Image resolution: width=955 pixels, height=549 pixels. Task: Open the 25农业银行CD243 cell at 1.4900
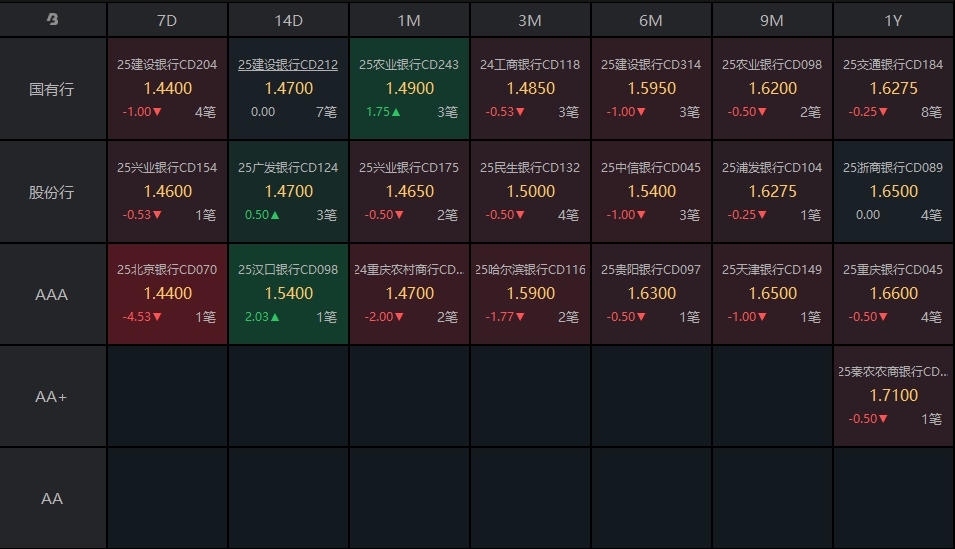[409, 89]
